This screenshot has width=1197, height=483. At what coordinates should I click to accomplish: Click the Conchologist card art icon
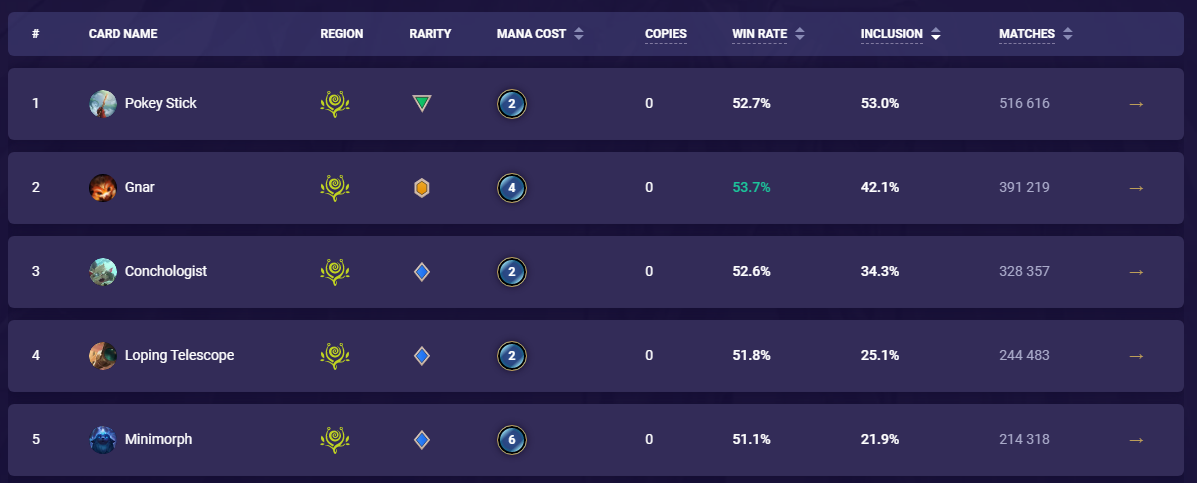[103, 271]
